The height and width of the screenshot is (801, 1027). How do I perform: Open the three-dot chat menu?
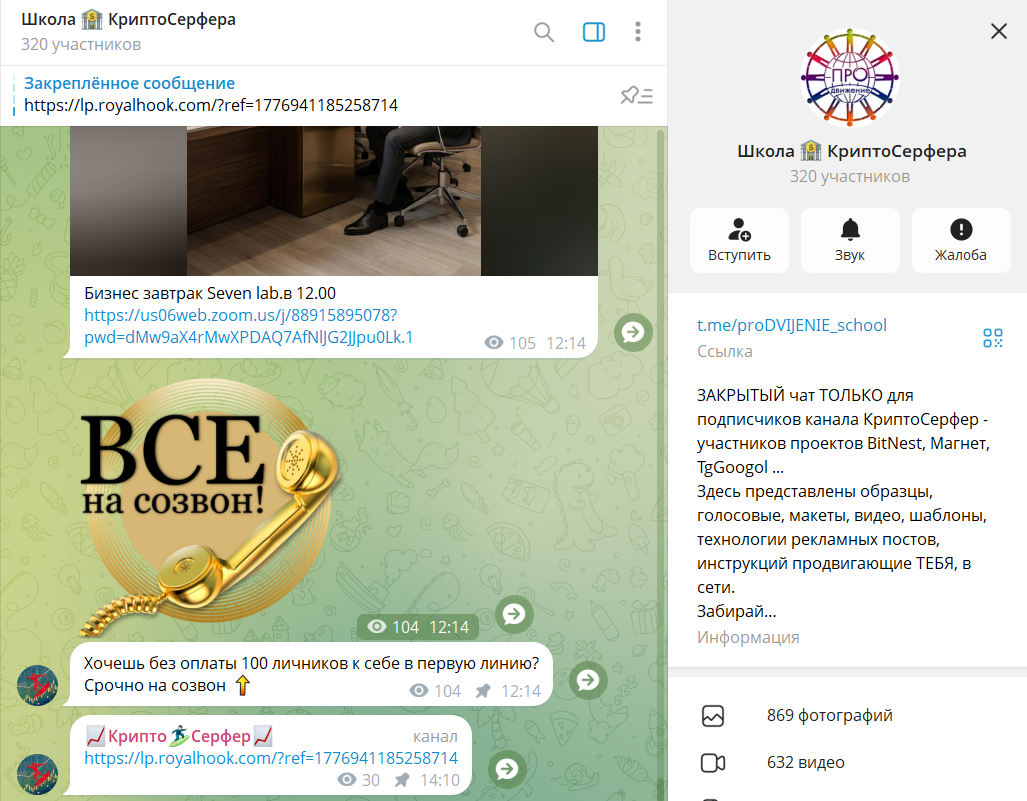coord(637,31)
